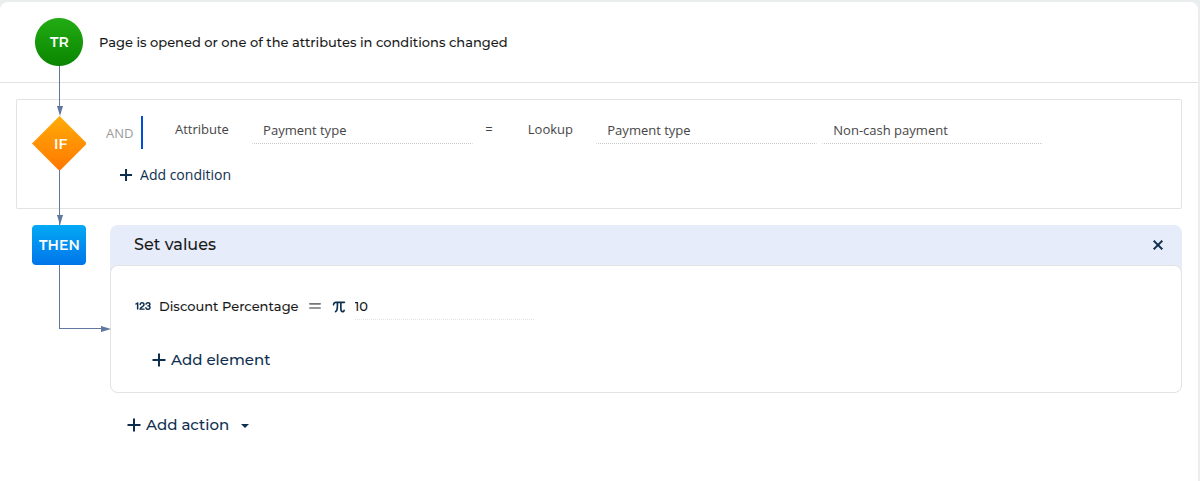
Task: Close the Set values action panel
Action: [x=1158, y=245]
